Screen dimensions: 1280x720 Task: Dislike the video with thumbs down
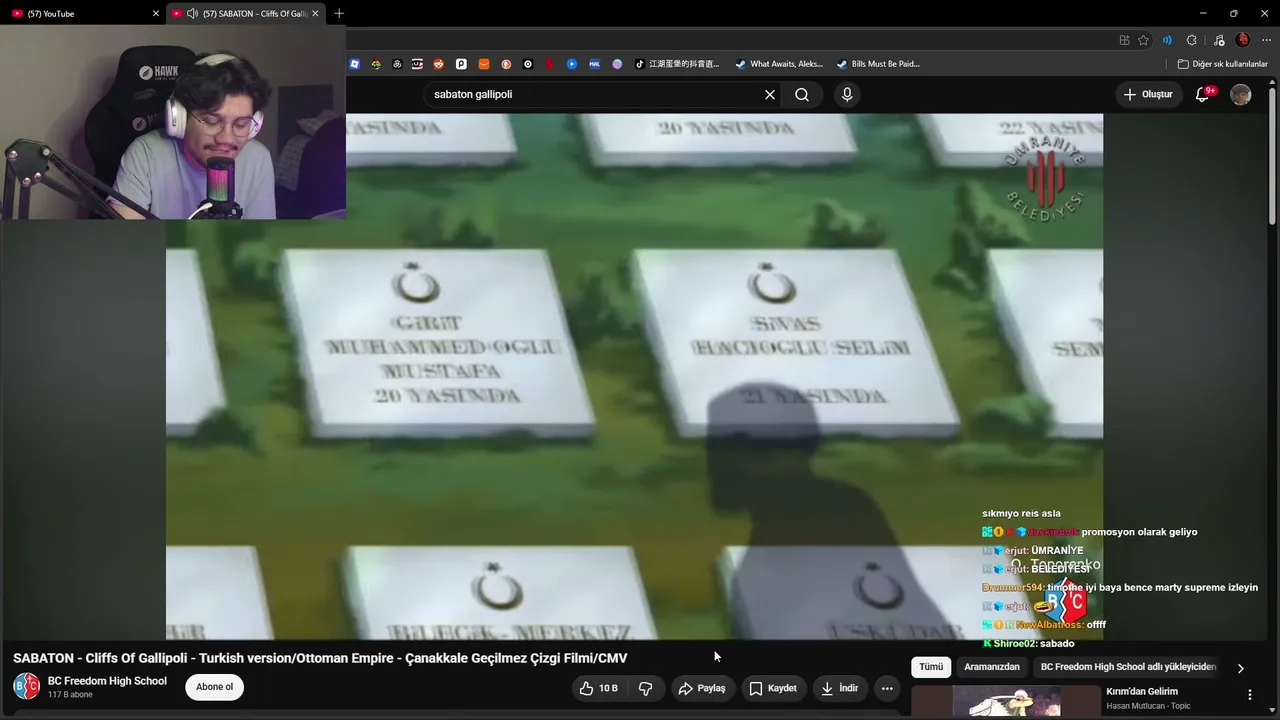coord(646,688)
